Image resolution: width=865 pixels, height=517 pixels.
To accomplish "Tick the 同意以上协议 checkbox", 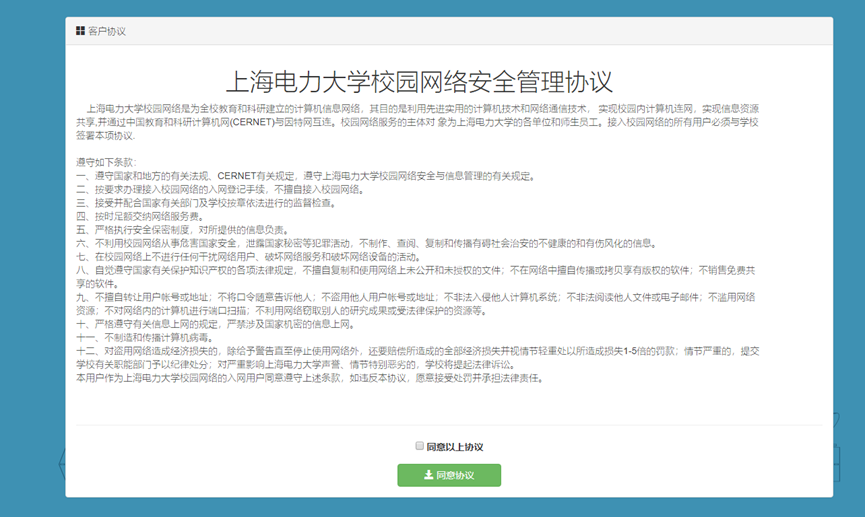I will click(419, 446).
